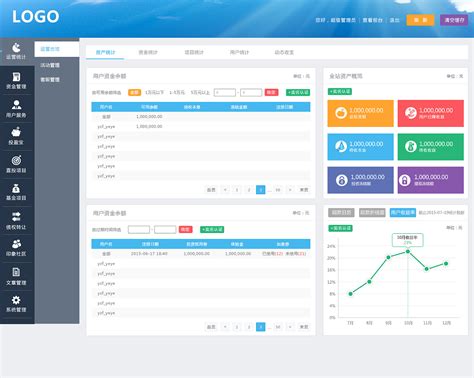Open the calculator 资金管理 sidebar icon
474x378 pixels.
pos(16,80)
